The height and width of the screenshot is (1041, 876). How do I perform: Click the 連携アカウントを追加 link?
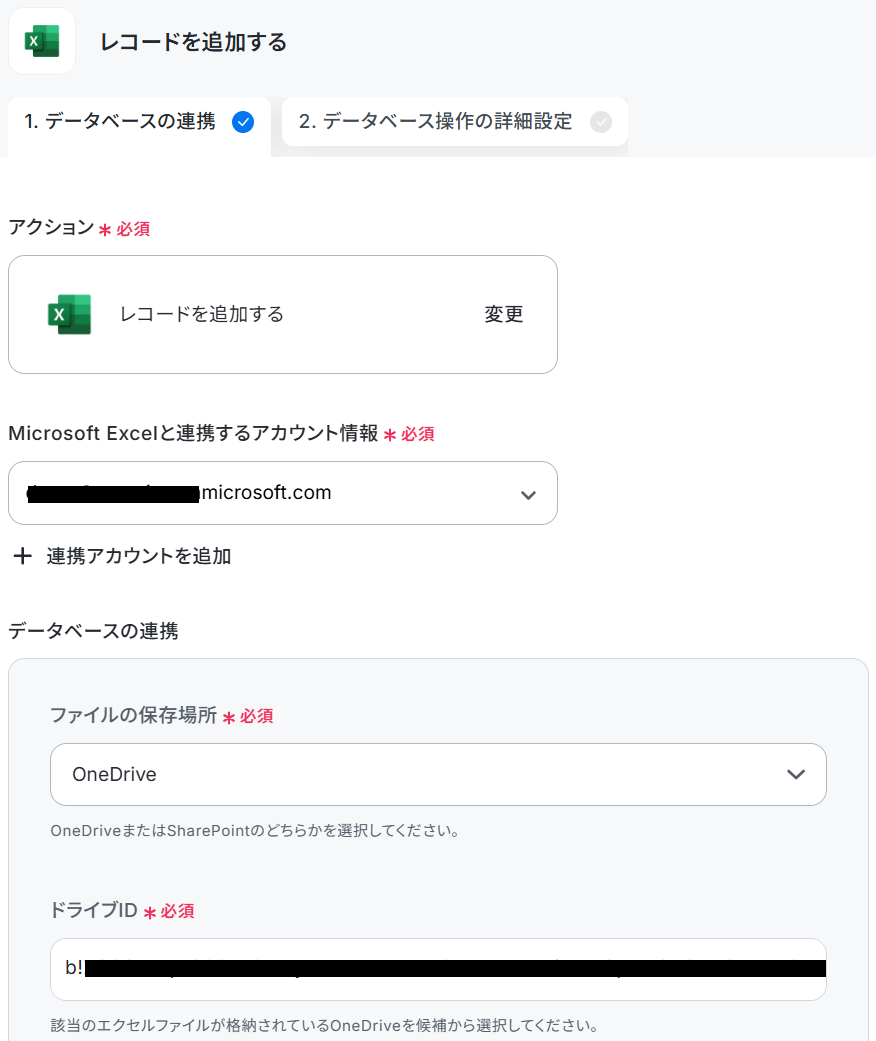139,556
